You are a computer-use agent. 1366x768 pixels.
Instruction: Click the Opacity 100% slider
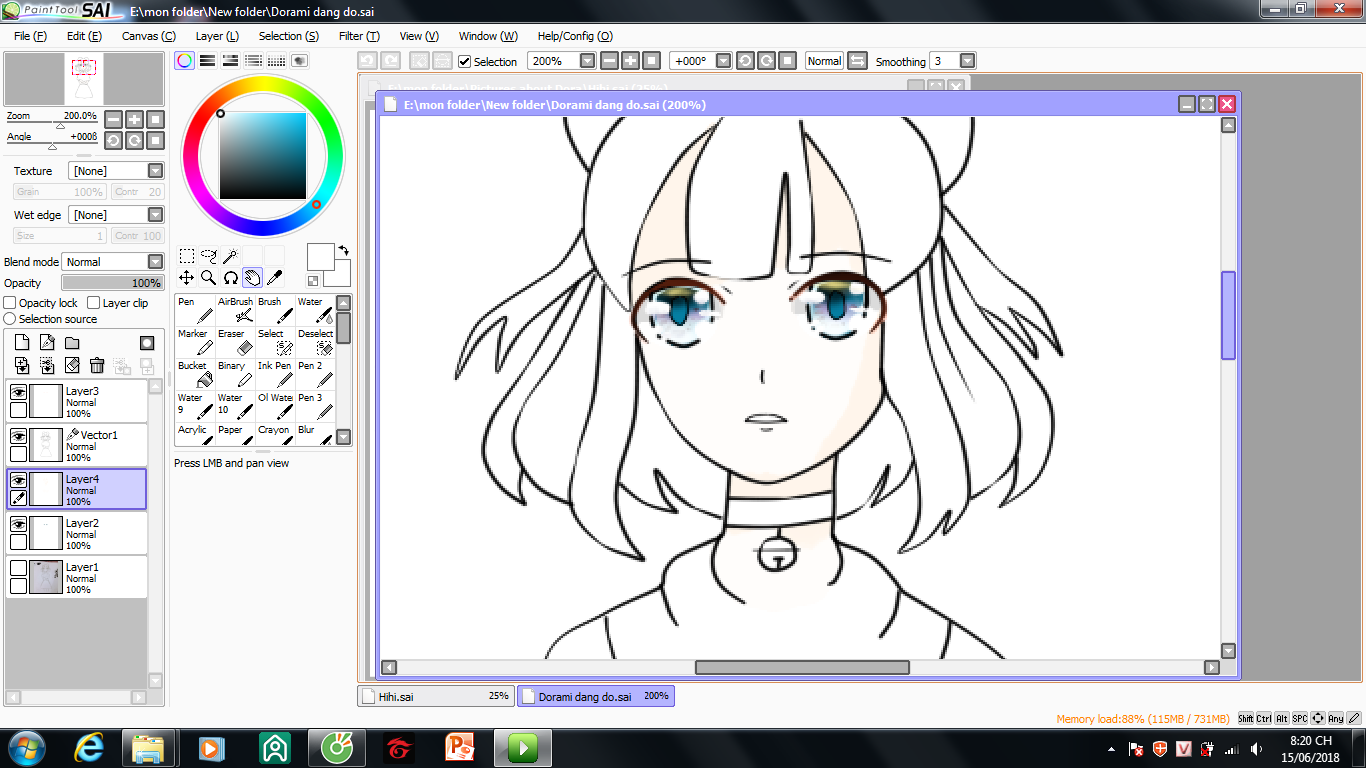click(113, 283)
